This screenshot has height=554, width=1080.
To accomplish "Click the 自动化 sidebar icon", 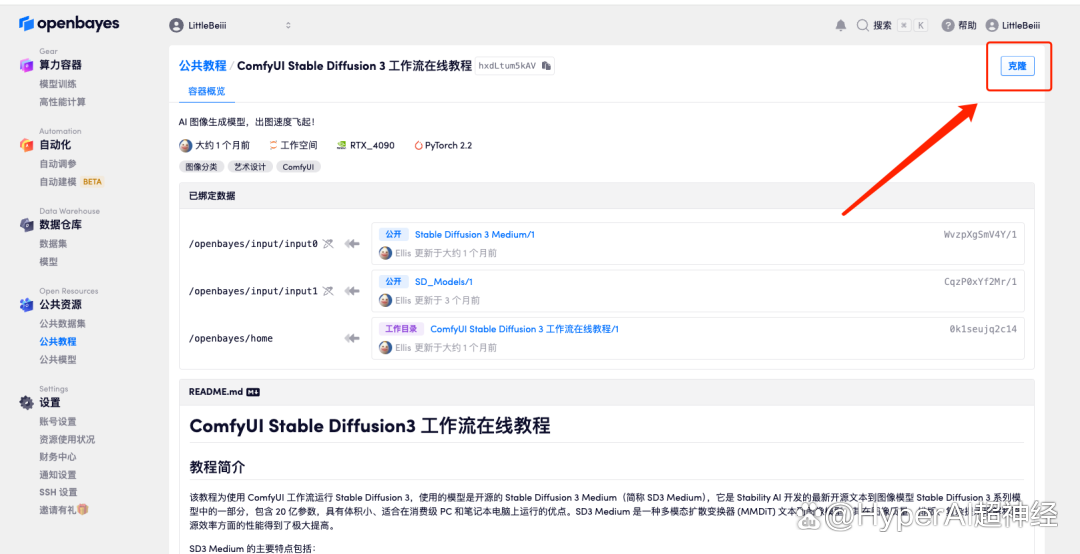I will (26, 145).
